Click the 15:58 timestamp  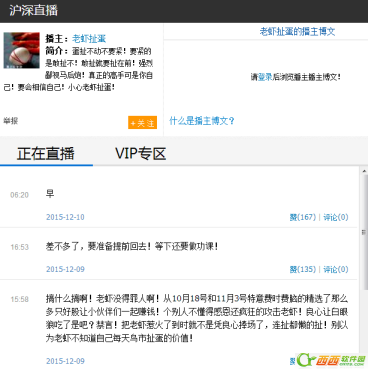click(20, 299)
